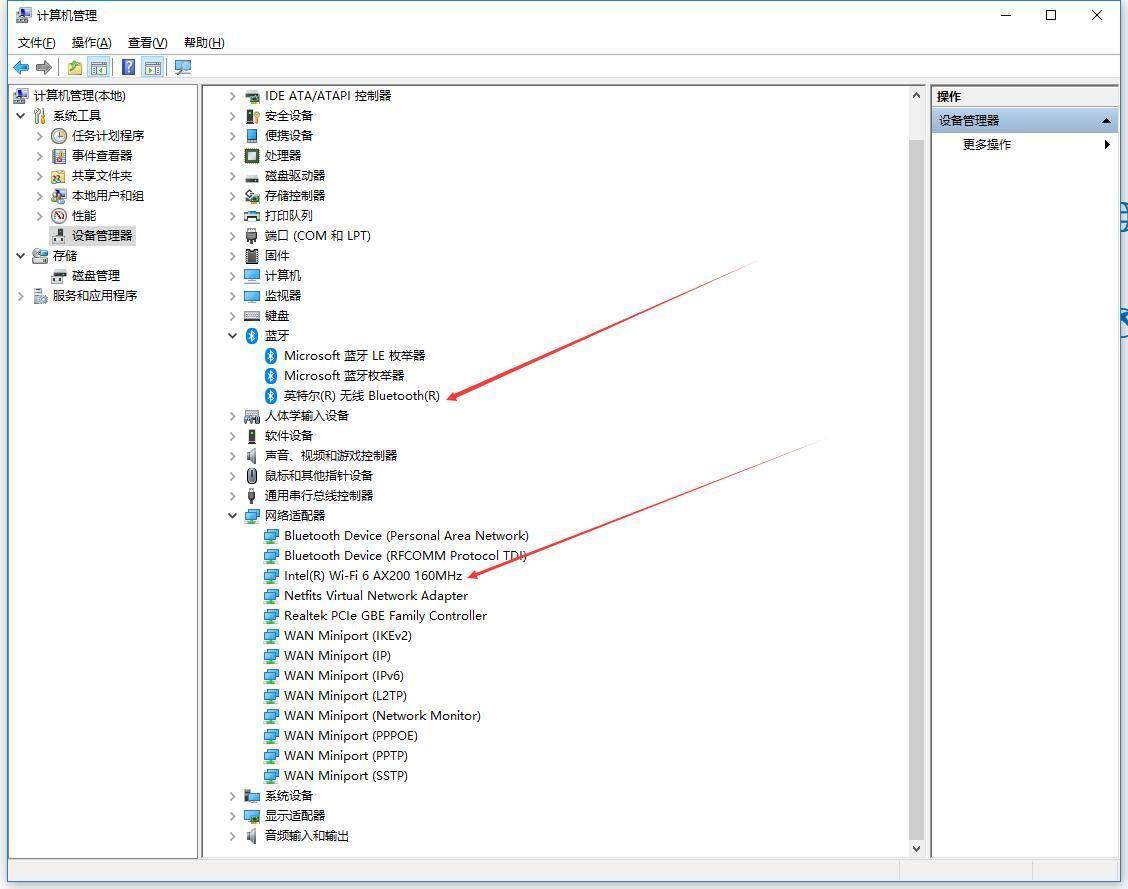
Task: Select WAN Miniport (L2TP)
Action: (345, 696)
